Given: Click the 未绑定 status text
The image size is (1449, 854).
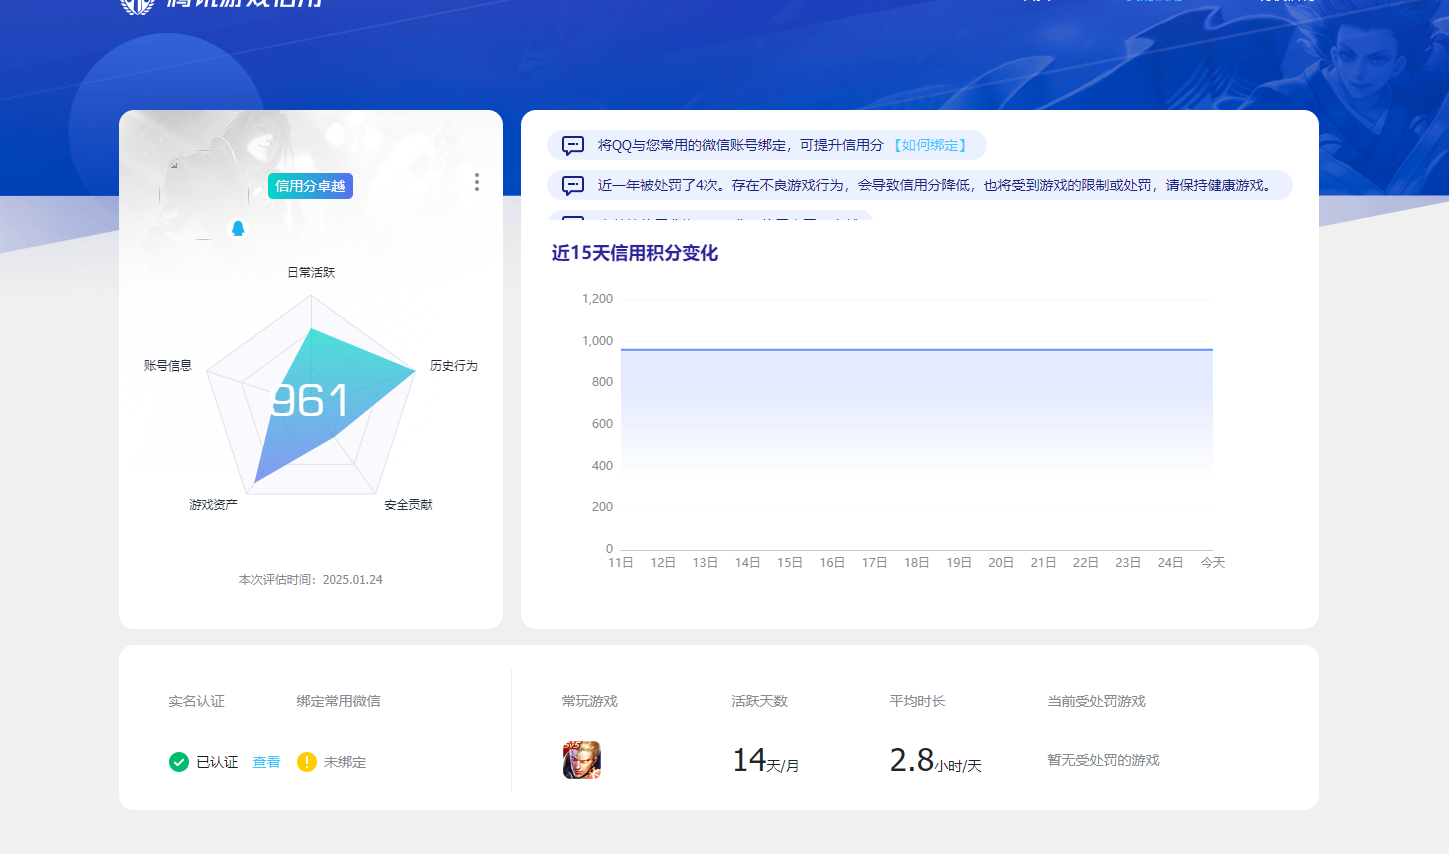Looking at the screenshot, I should point(345,762).
